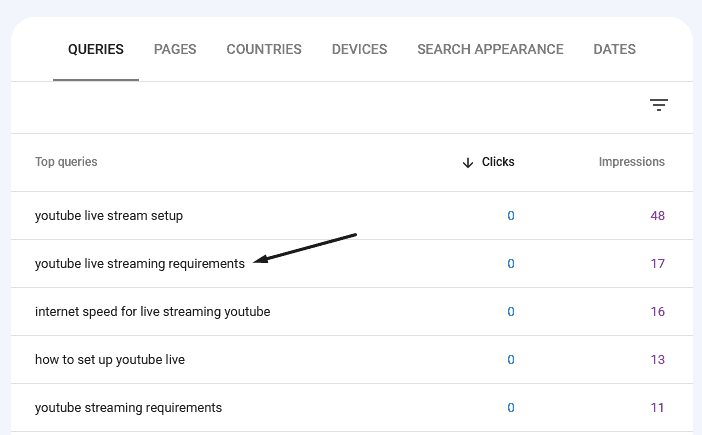Select the Devices tab
702x435 pixels.
point(360,49)
